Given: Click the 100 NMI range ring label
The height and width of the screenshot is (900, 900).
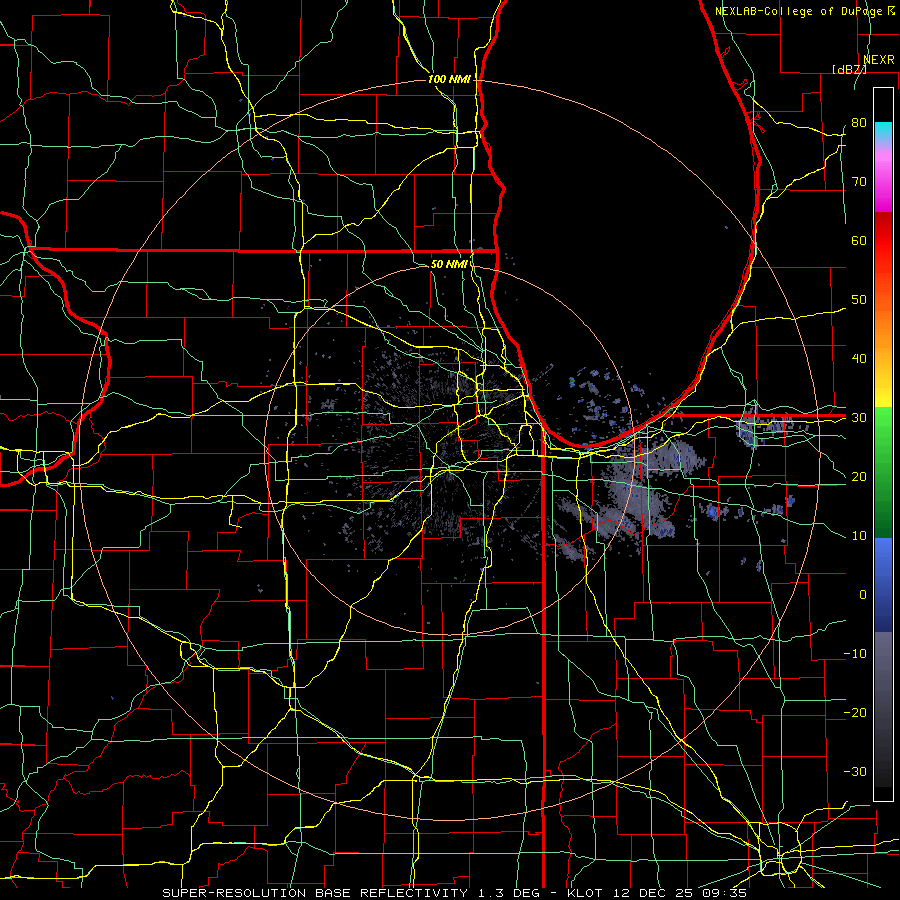Looking at the screenshot, I should (x=449, y=79).
